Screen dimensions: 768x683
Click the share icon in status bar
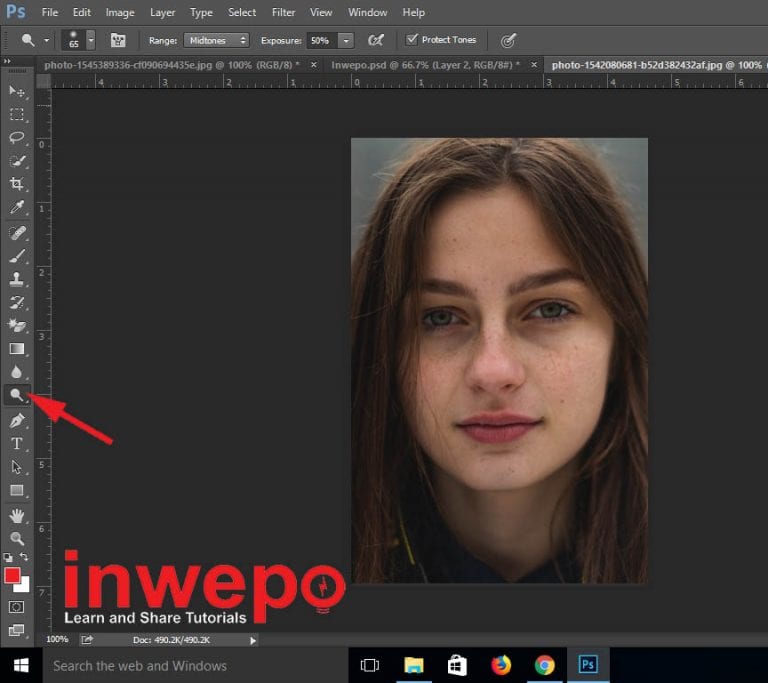coord(87,640)
